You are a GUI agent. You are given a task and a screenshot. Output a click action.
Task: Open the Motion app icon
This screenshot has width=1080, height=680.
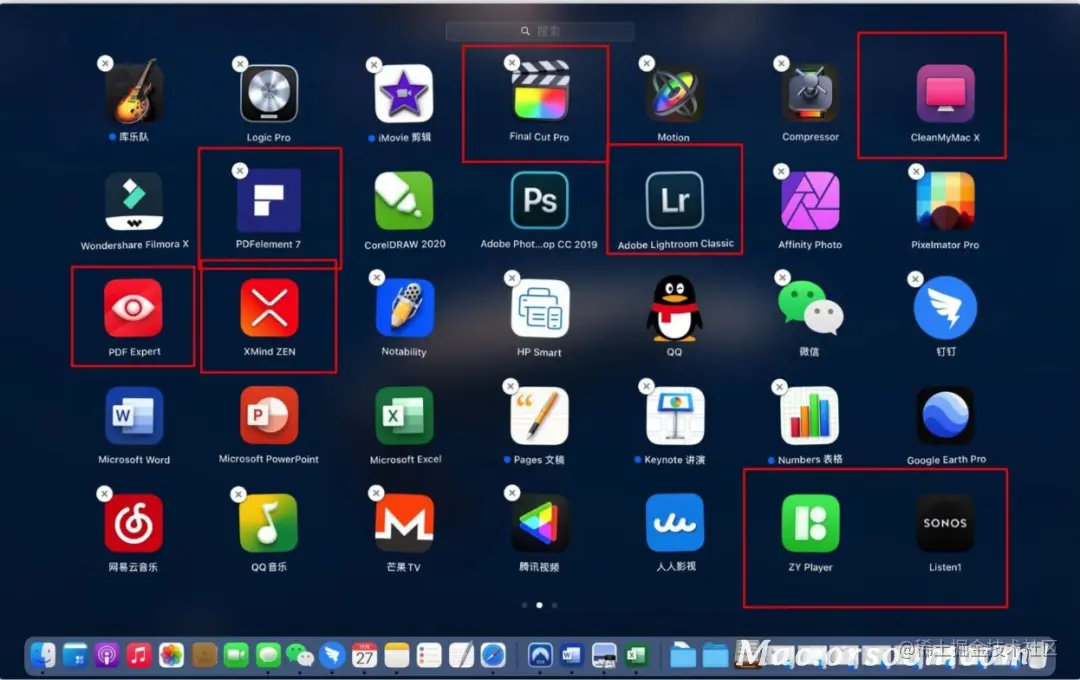tap(674, 93)
